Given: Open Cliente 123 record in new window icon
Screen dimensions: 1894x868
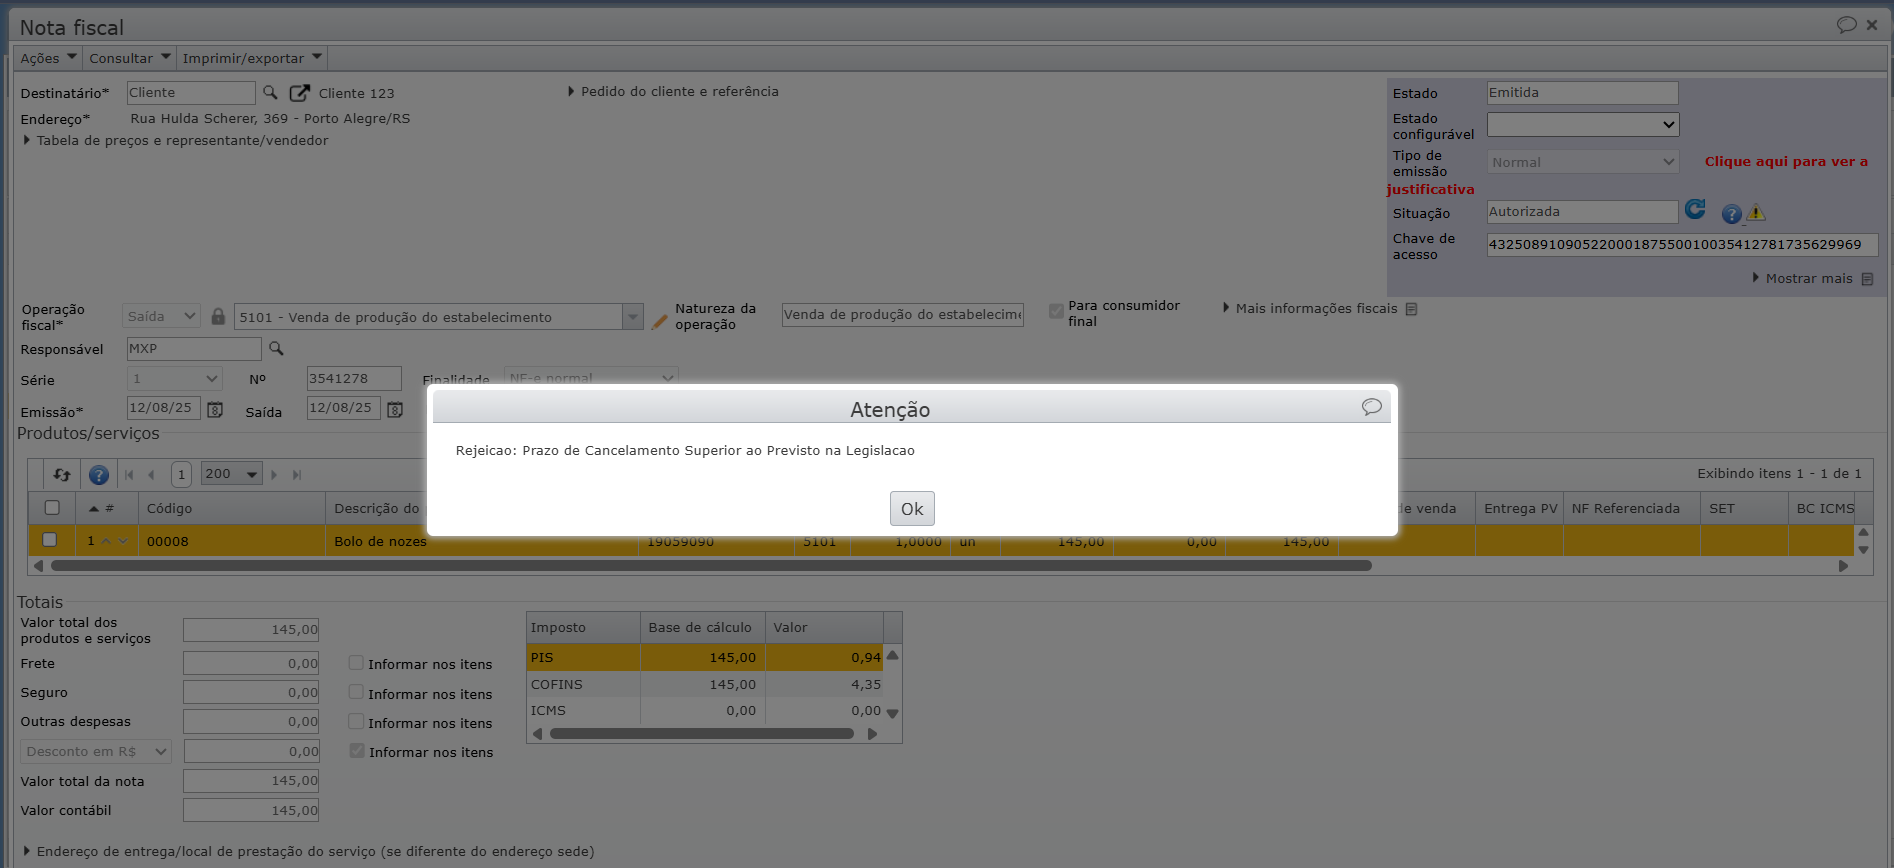Looking at the screenshot, I should [x=299, y=92].
